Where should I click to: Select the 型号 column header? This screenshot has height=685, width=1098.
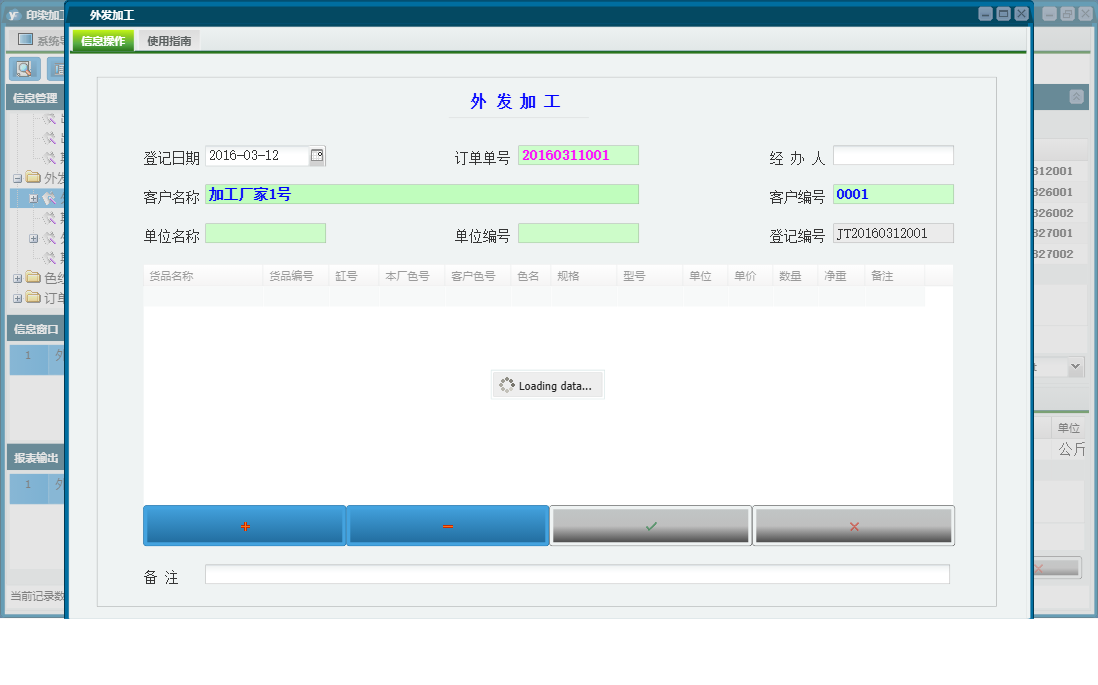[650, 276]
